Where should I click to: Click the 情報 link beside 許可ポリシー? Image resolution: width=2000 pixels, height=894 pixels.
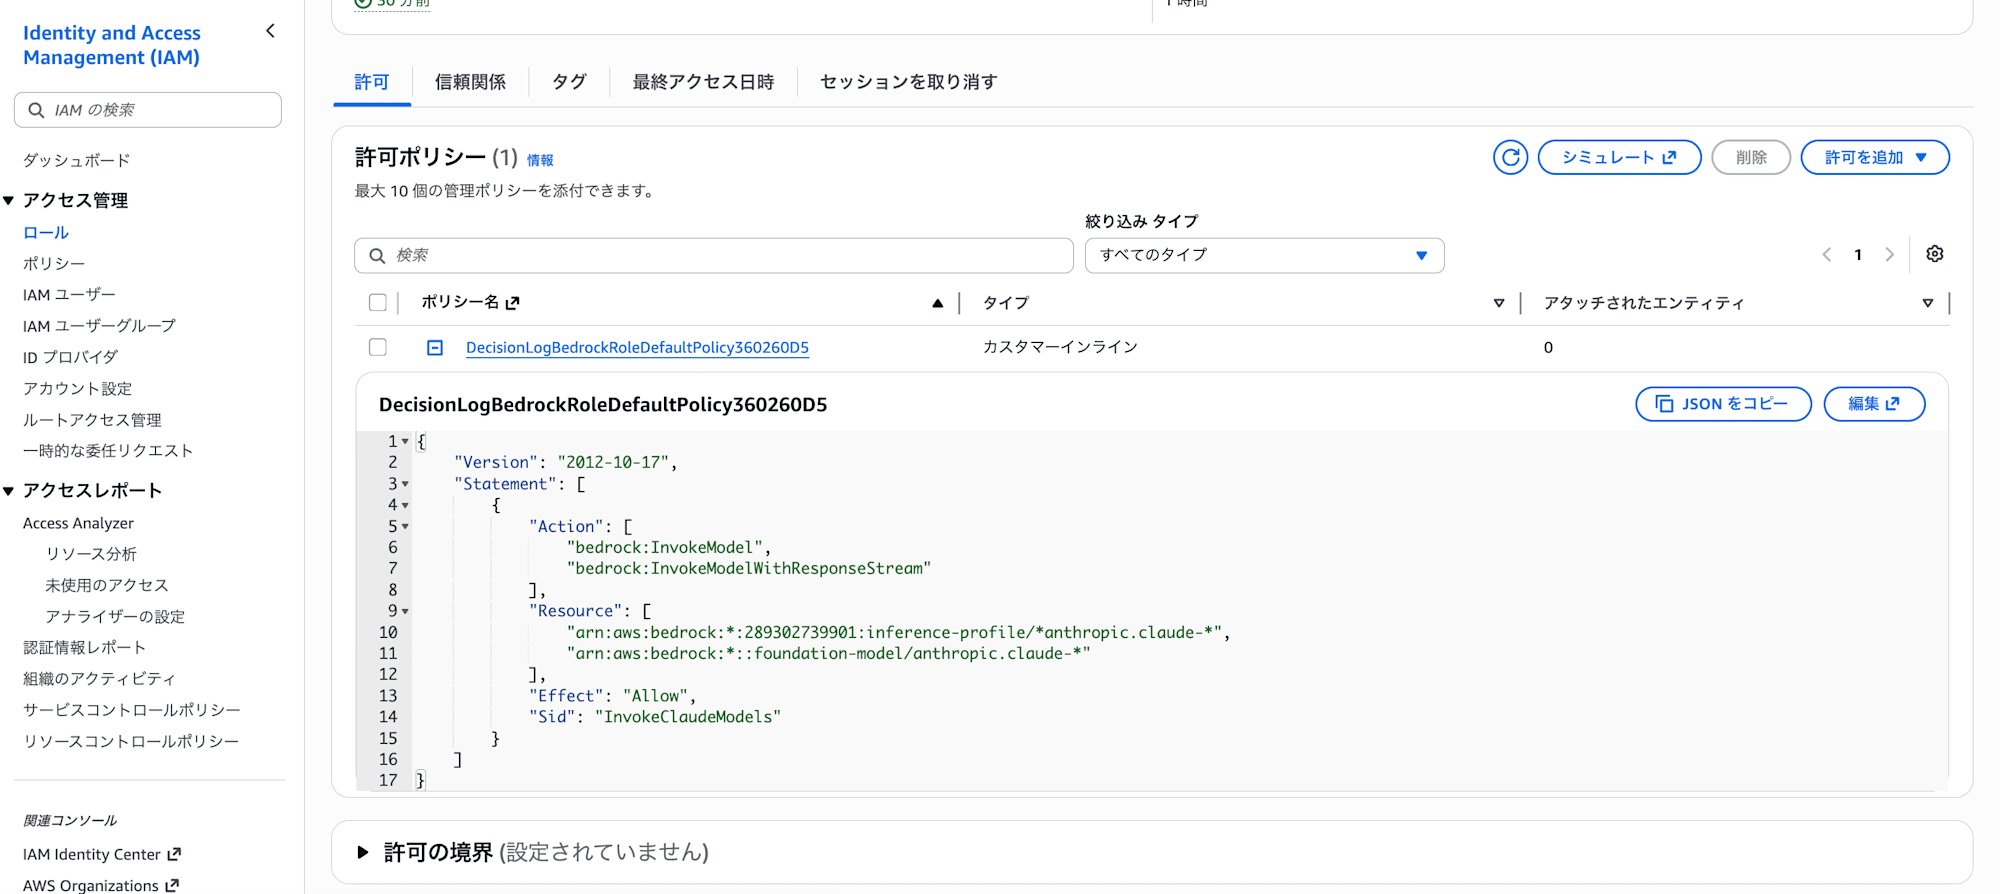coord(540,160)
